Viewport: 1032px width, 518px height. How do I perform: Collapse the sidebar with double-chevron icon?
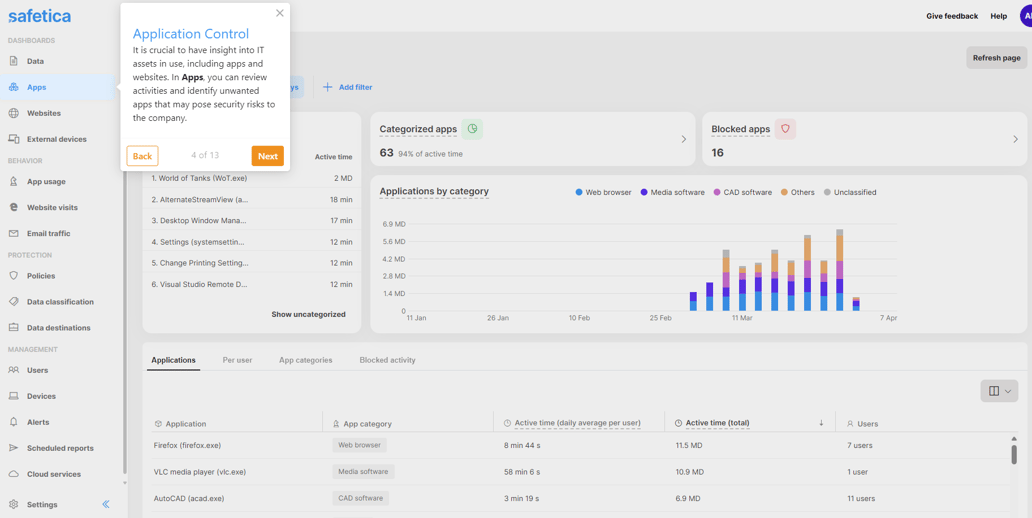(x=106, y=504)
